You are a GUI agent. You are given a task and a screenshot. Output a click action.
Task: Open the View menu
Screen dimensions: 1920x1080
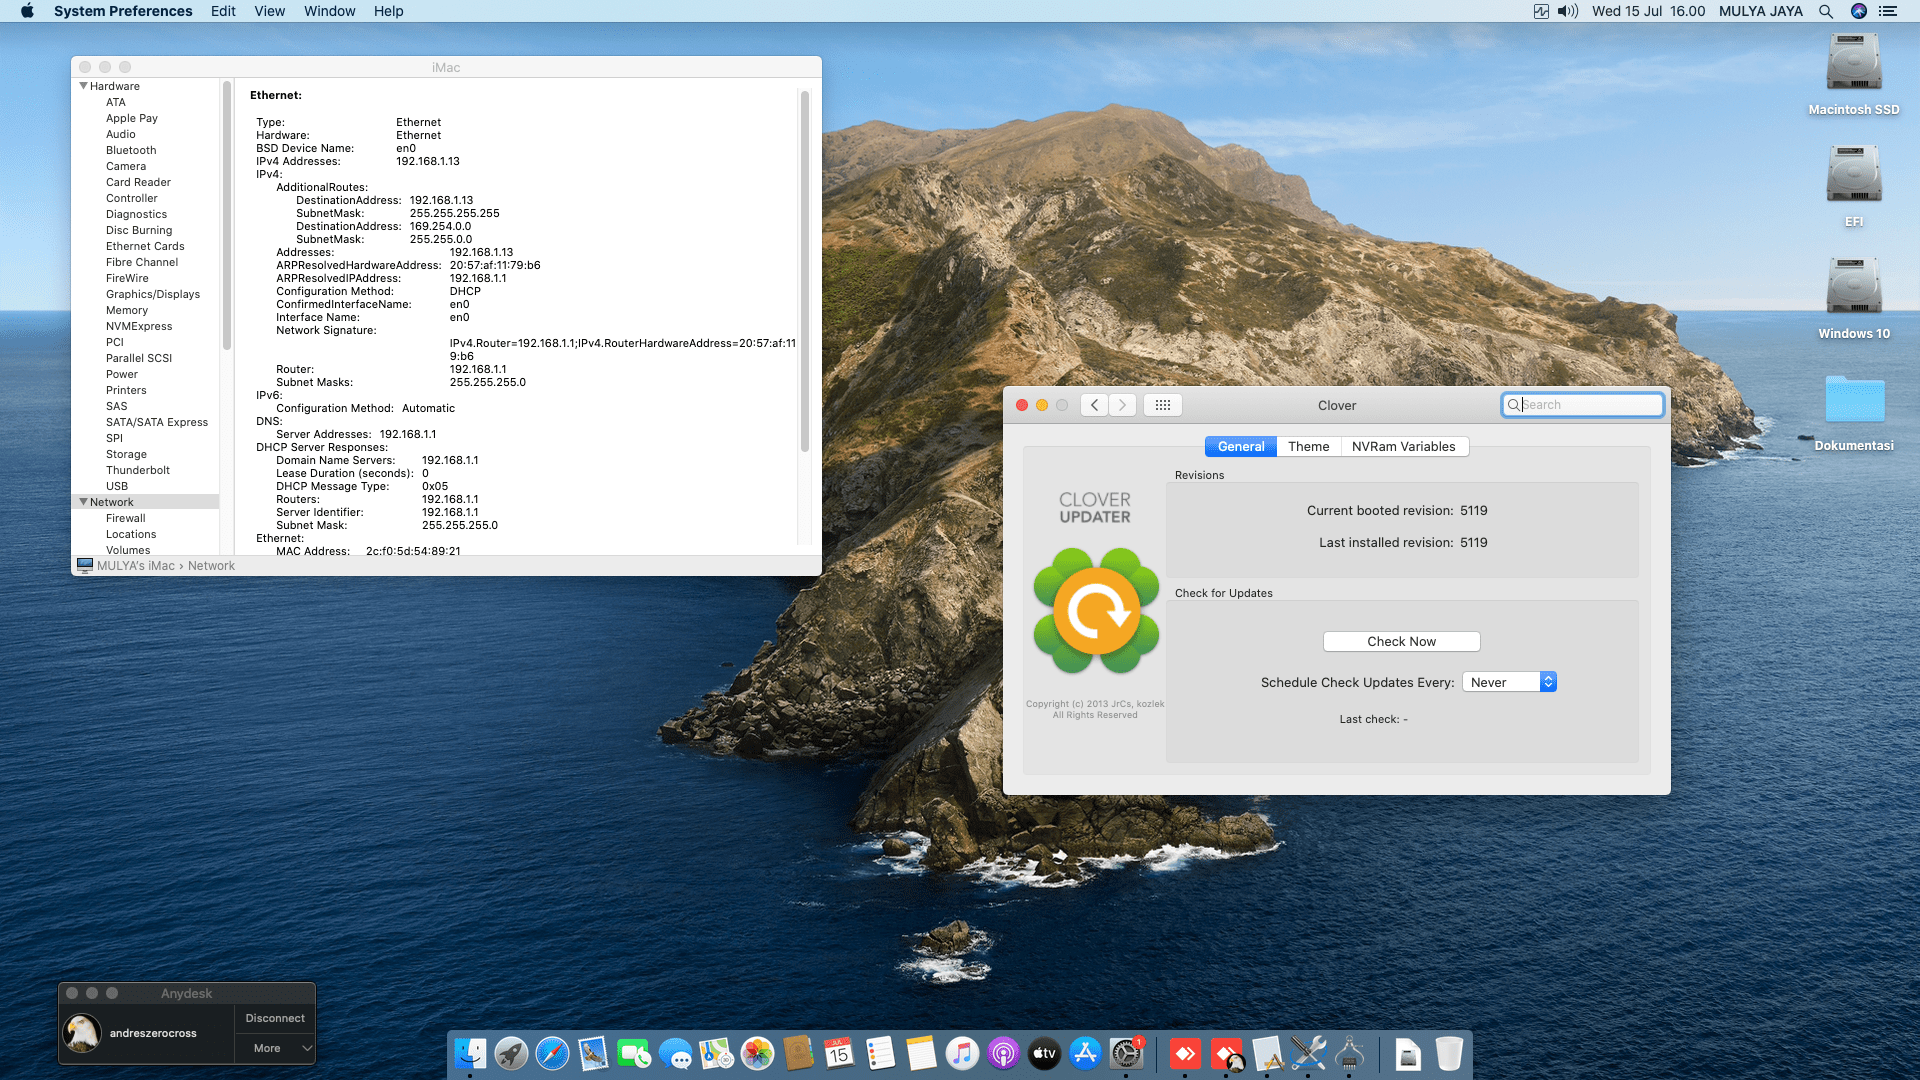click(270, 11)
